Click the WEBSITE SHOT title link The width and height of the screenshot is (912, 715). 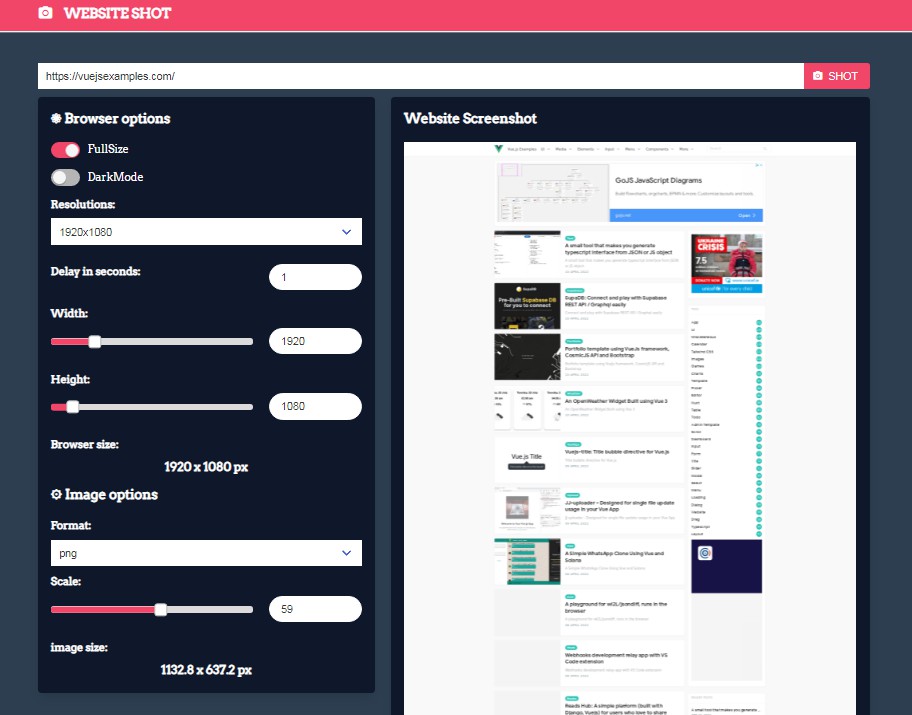point(117,13)
